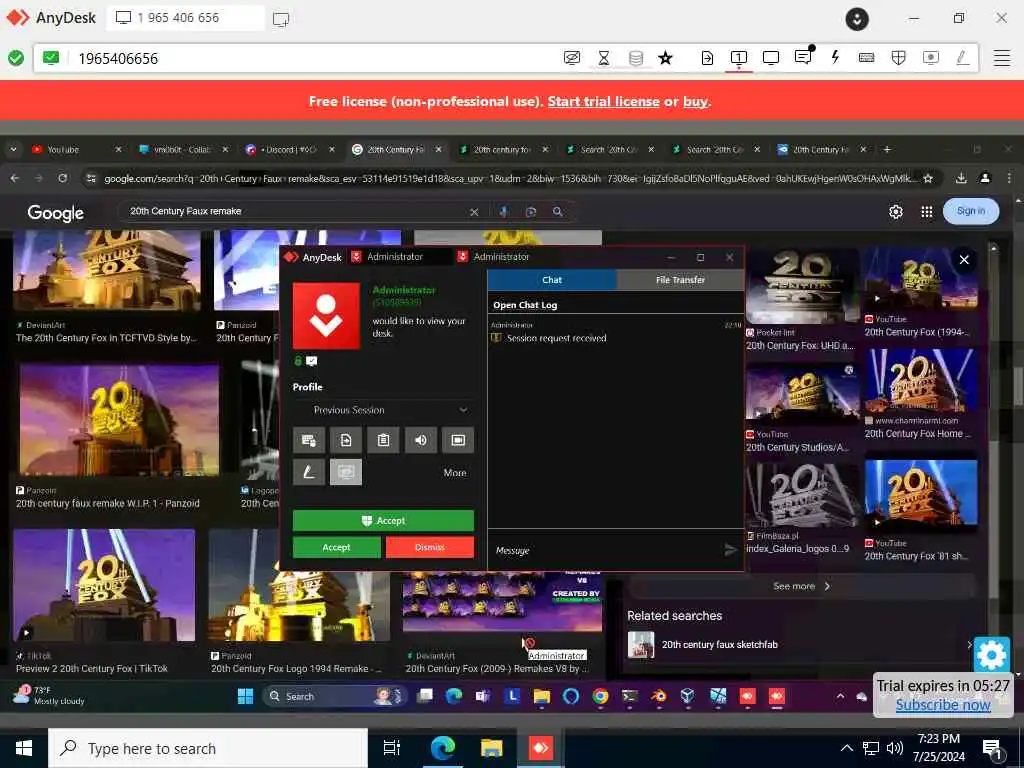Open 20th century faux remake W.I.P. 1 thumbnail
1024x768 pixels.
[x=118, y=420]
